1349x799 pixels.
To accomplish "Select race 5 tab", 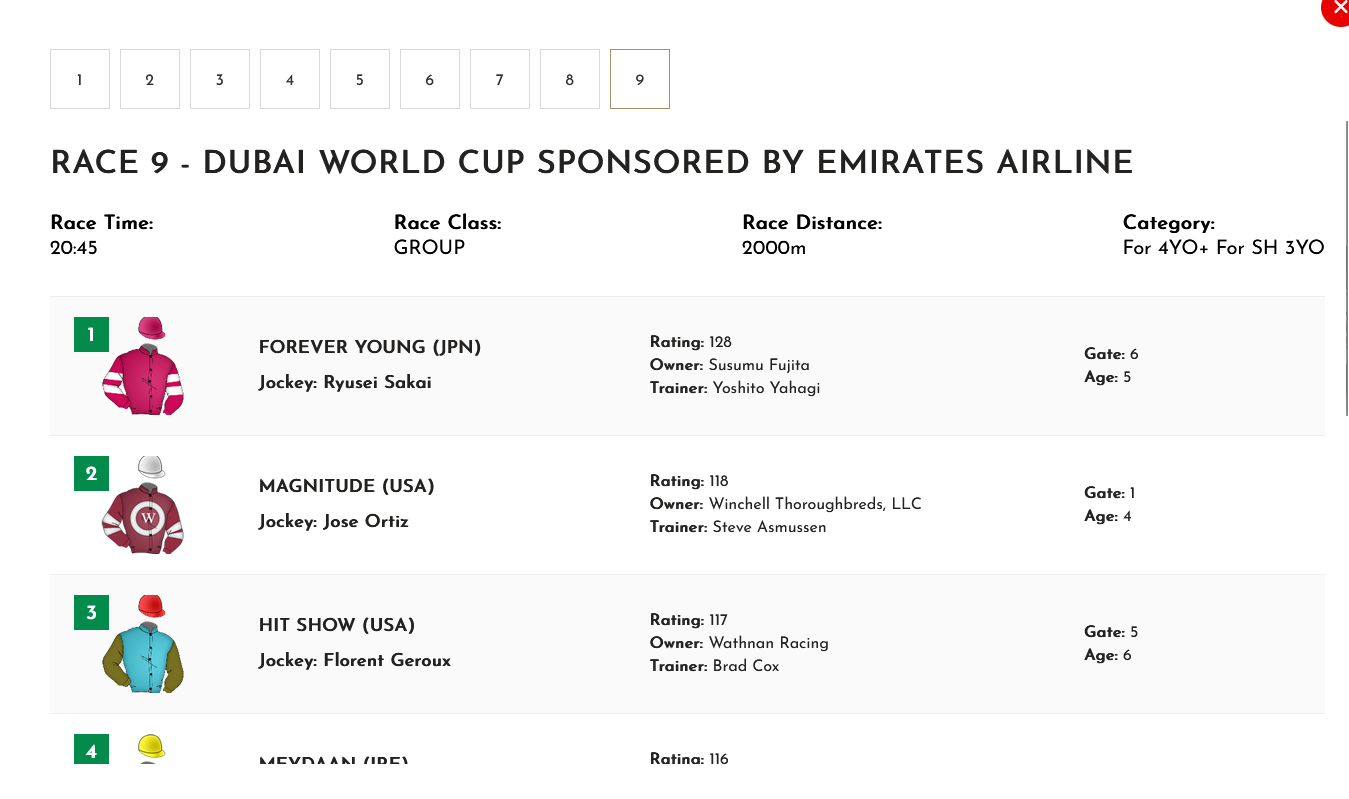I will [x=360, y=79].
